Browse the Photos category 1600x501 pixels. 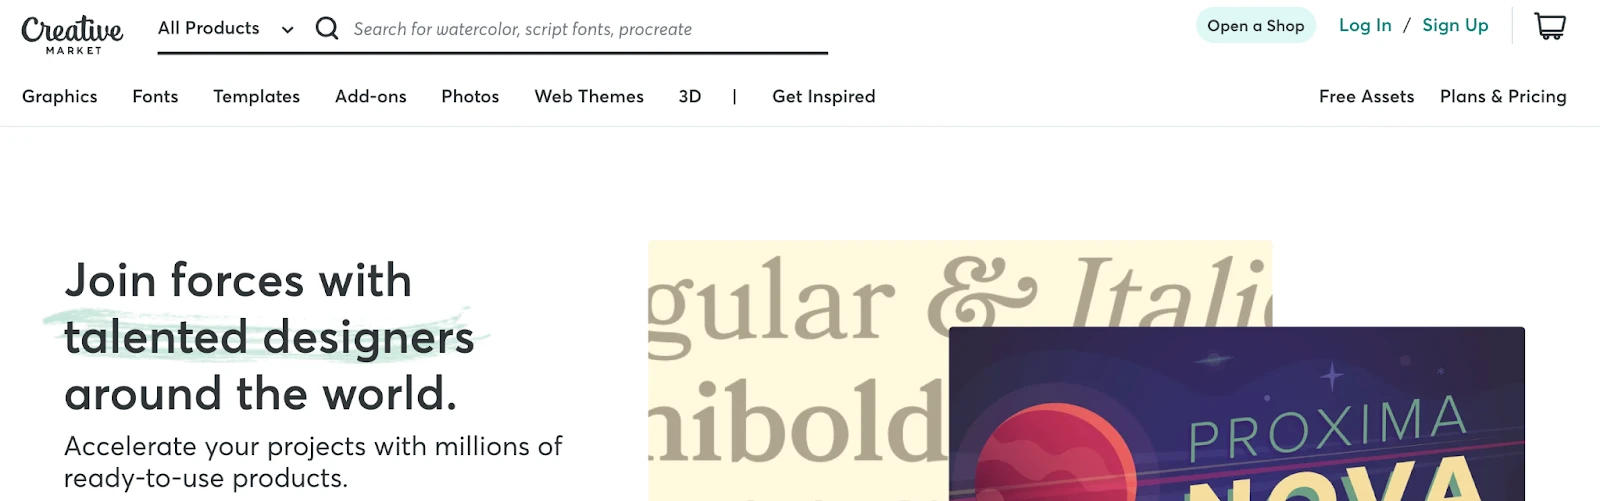pyautogui.click(x=470, y=96)
